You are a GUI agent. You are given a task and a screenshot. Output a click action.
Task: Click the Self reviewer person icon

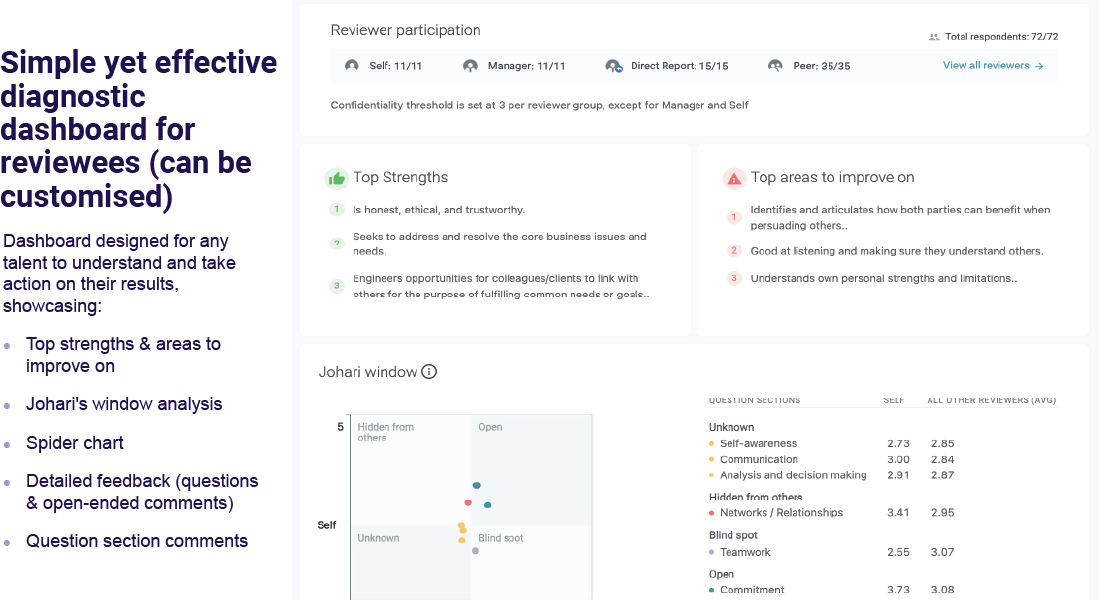[x=351, y=66]
